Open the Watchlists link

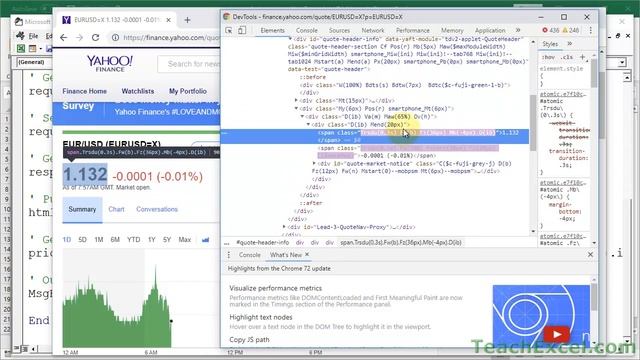point(138,91)
